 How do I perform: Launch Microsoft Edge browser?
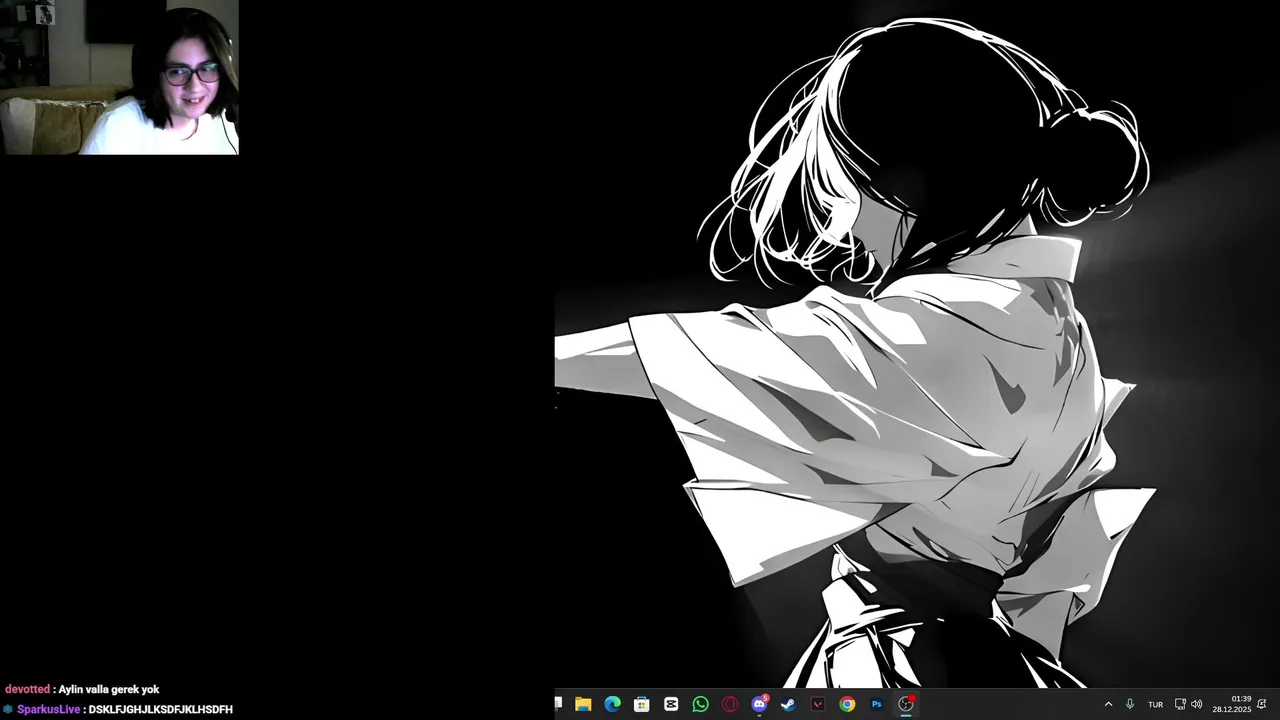(x=612, y=704)
